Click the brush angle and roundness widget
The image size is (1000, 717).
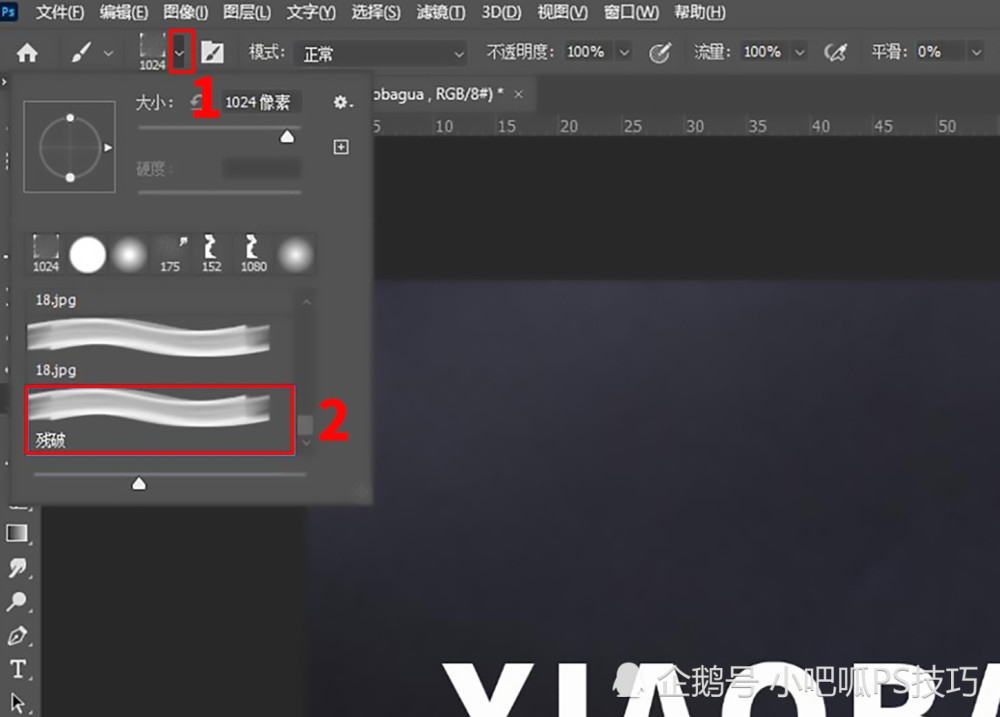[70, 147]
